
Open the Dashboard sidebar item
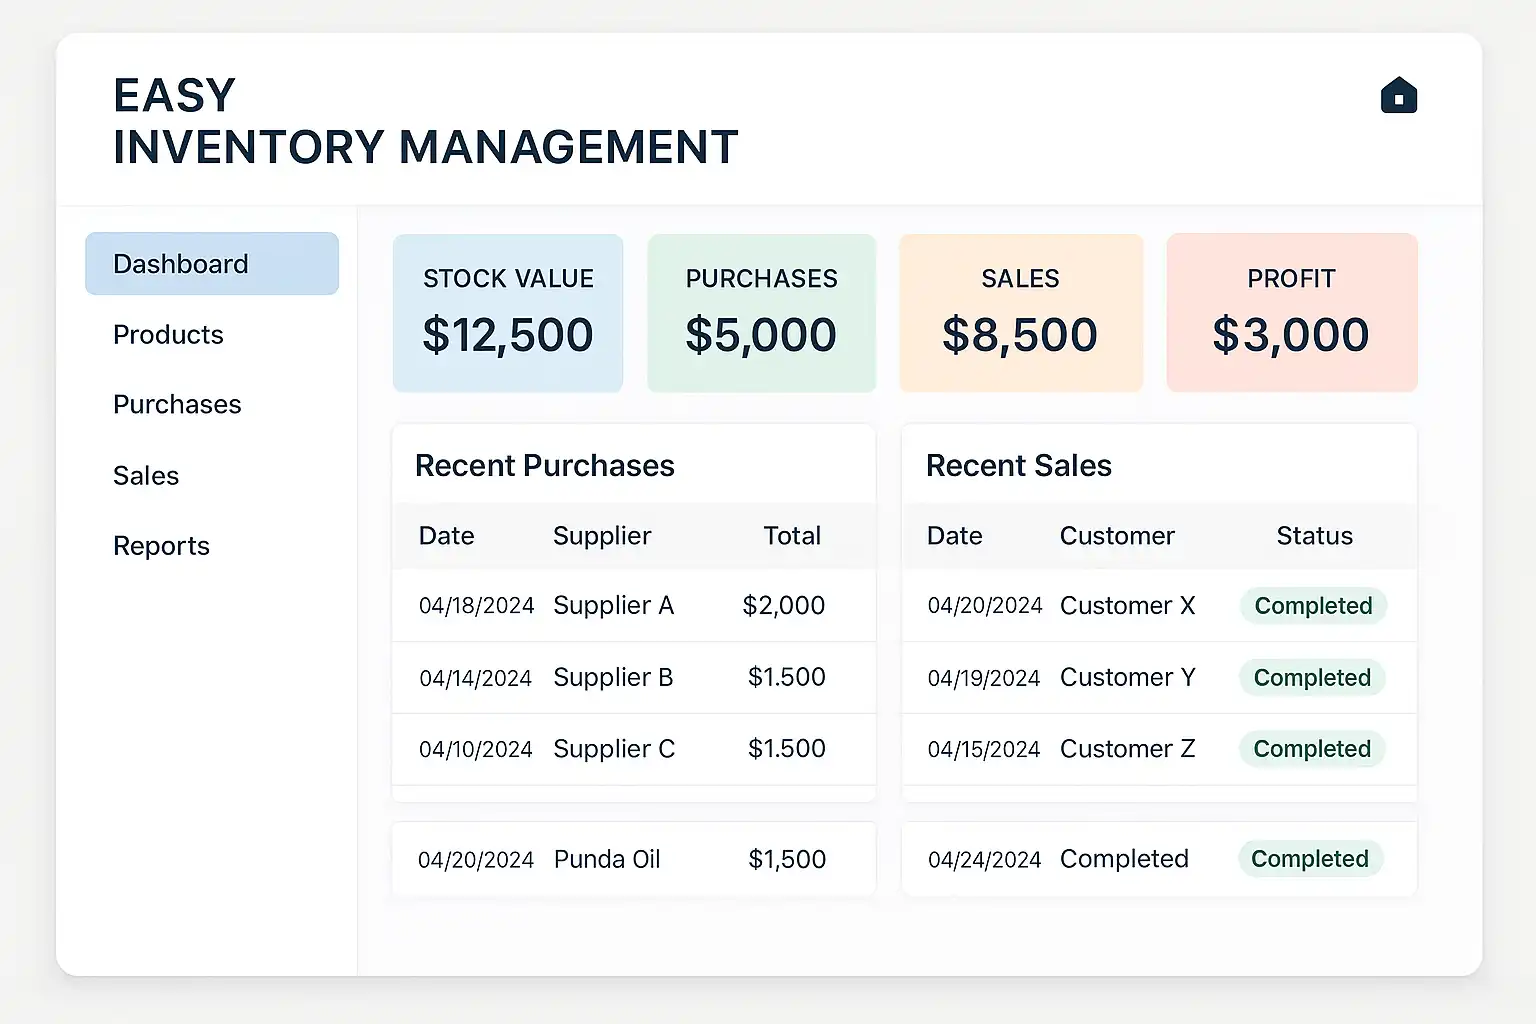(x=211, y=264)
